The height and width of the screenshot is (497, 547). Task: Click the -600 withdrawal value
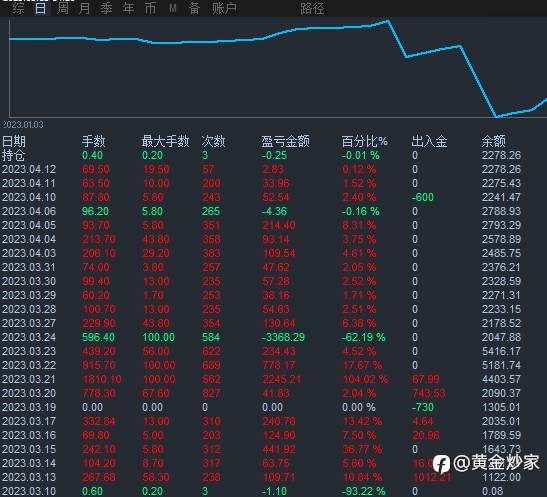coord(423,197)
